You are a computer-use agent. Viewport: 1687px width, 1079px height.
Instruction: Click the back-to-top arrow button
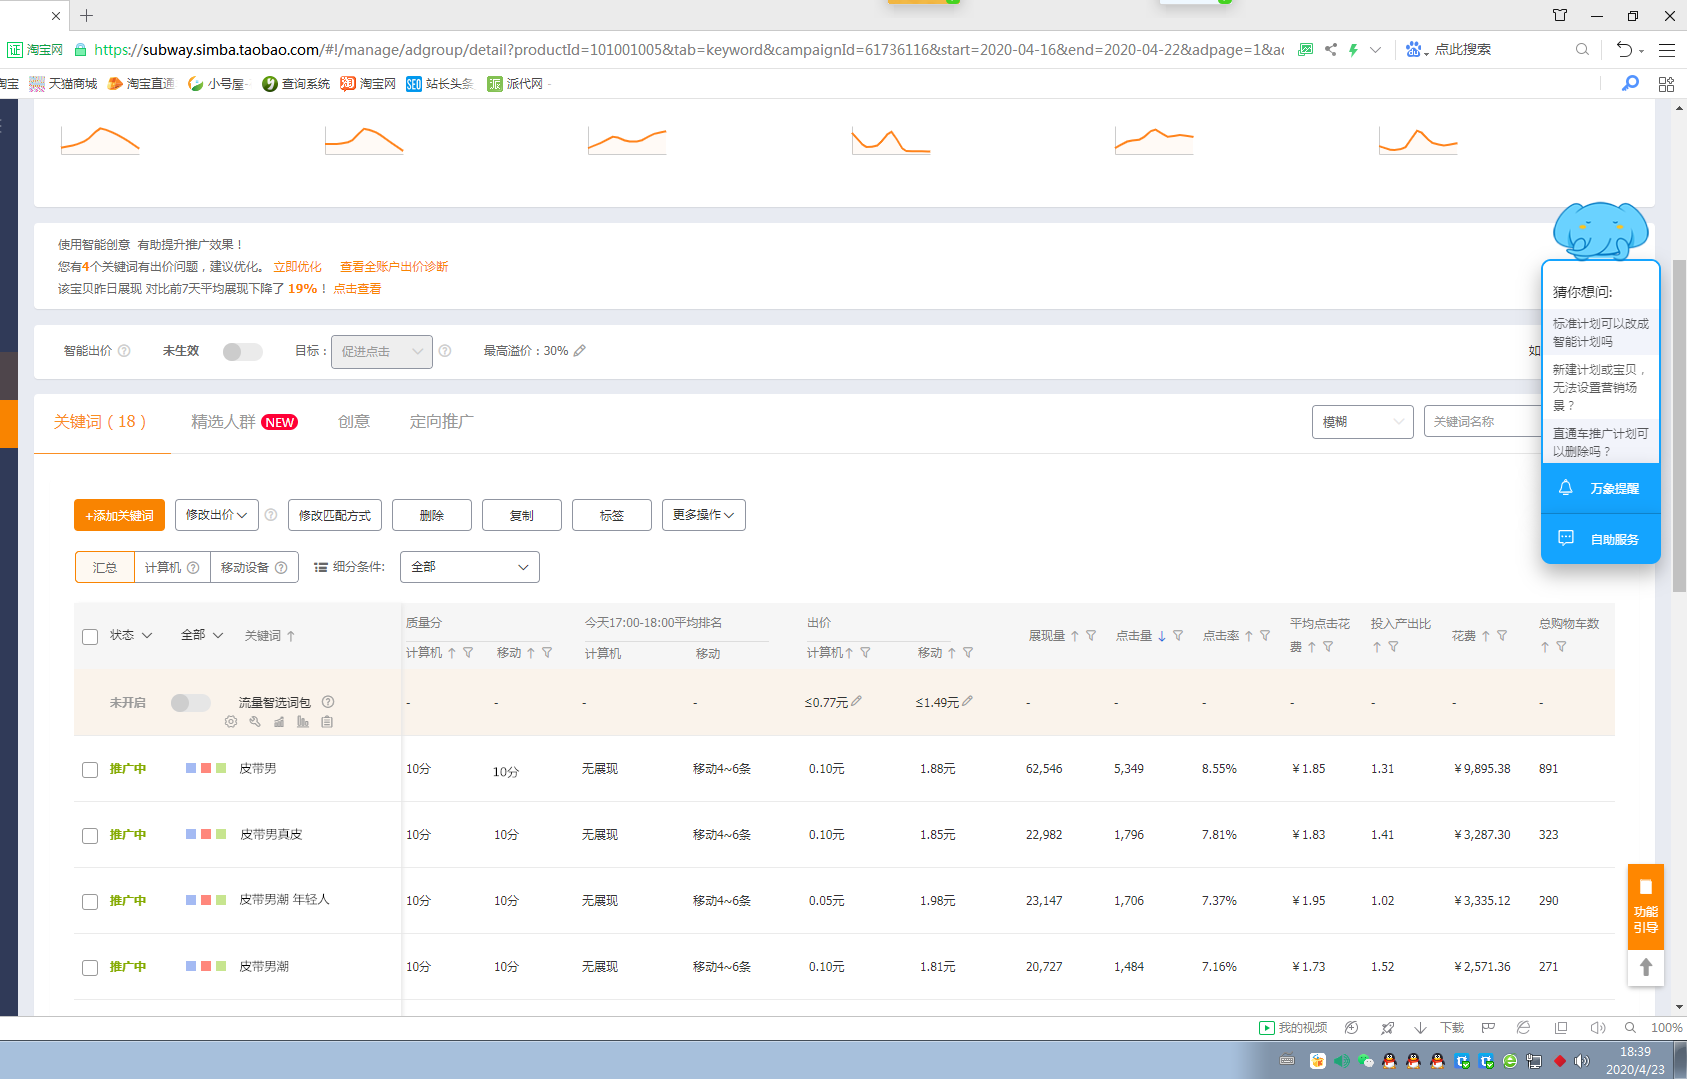pyautogui.click(x=1645, y=967)
